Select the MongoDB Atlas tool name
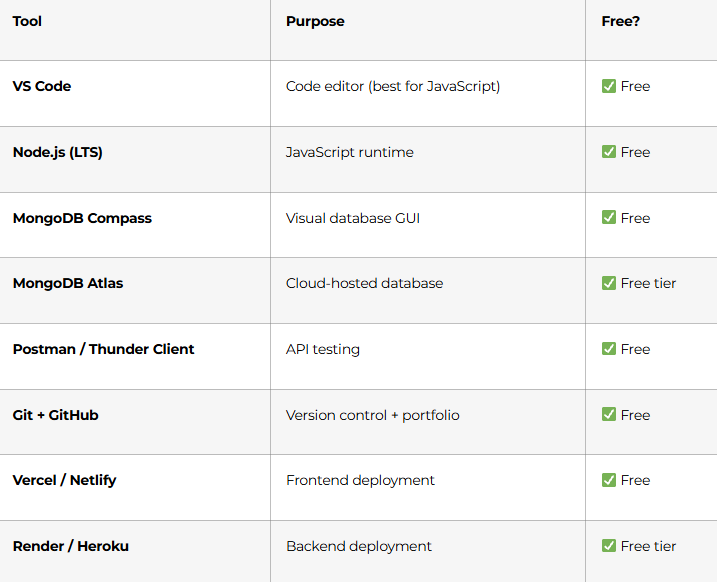Image resolution: width=717 pixels, height=582 pixels. point(68,283)
